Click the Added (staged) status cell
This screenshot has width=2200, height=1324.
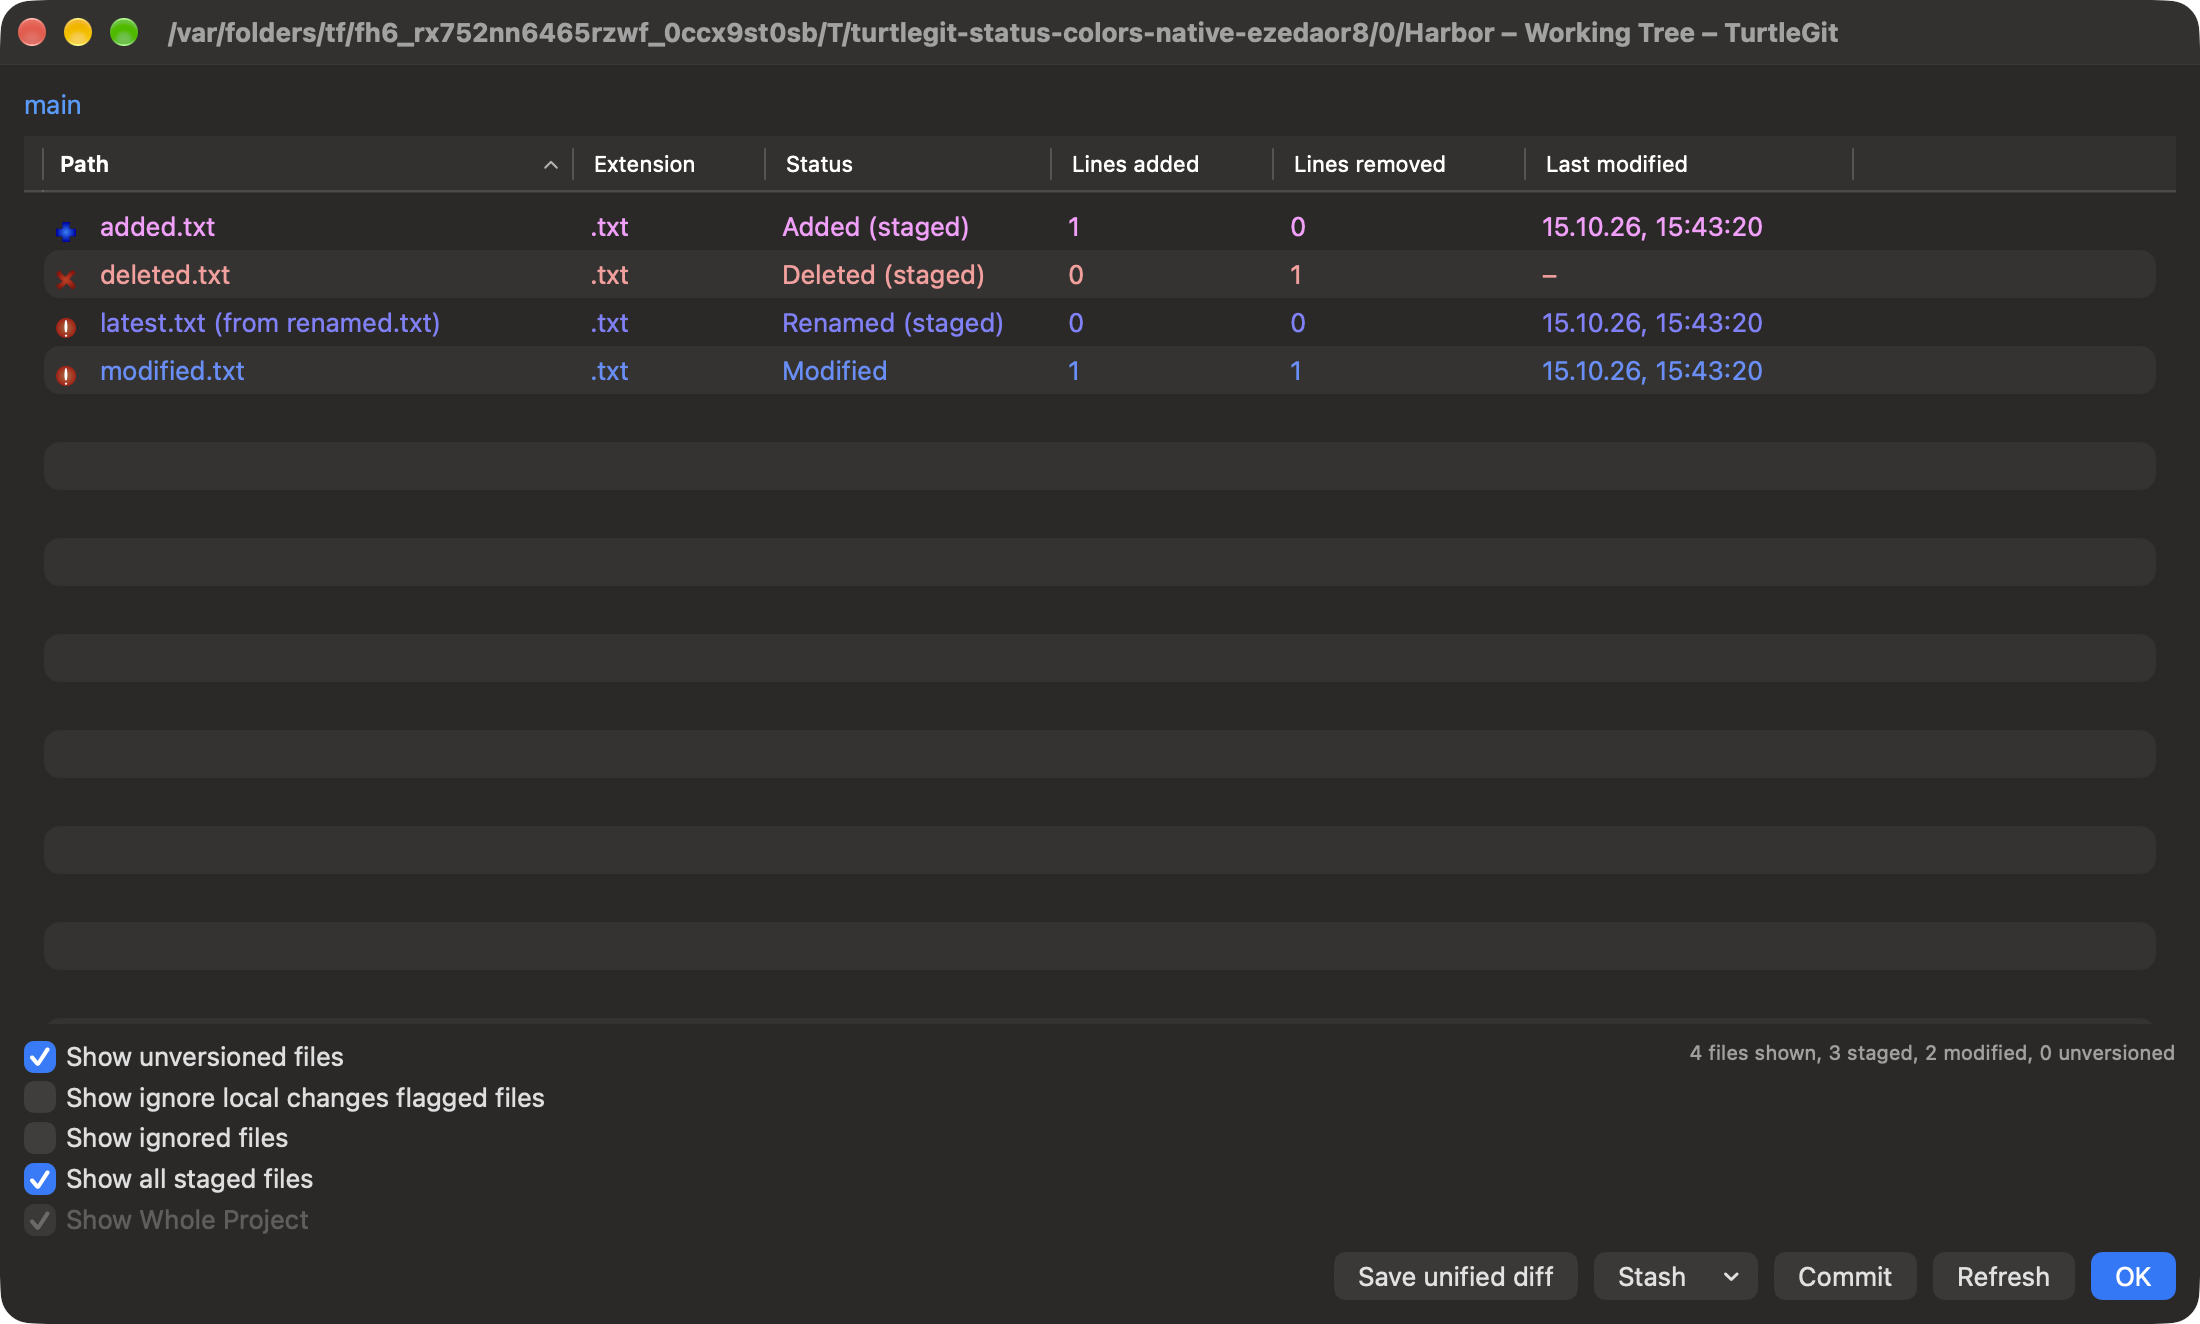tap(875, 227)
